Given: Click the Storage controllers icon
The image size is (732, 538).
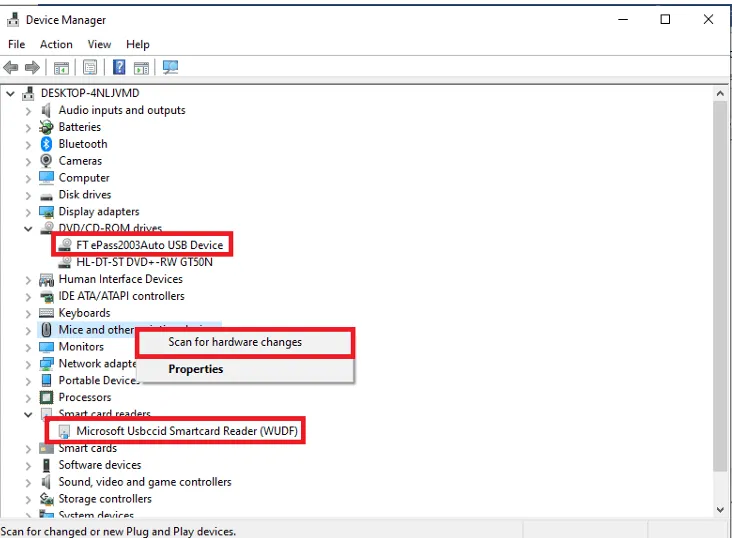Looking at the screenshot, I should click(x=46, y=499).
